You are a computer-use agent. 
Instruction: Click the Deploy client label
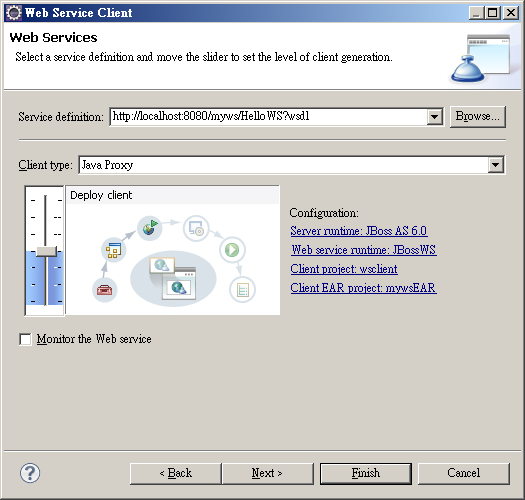pyautogui.click(x=101, y=195)
